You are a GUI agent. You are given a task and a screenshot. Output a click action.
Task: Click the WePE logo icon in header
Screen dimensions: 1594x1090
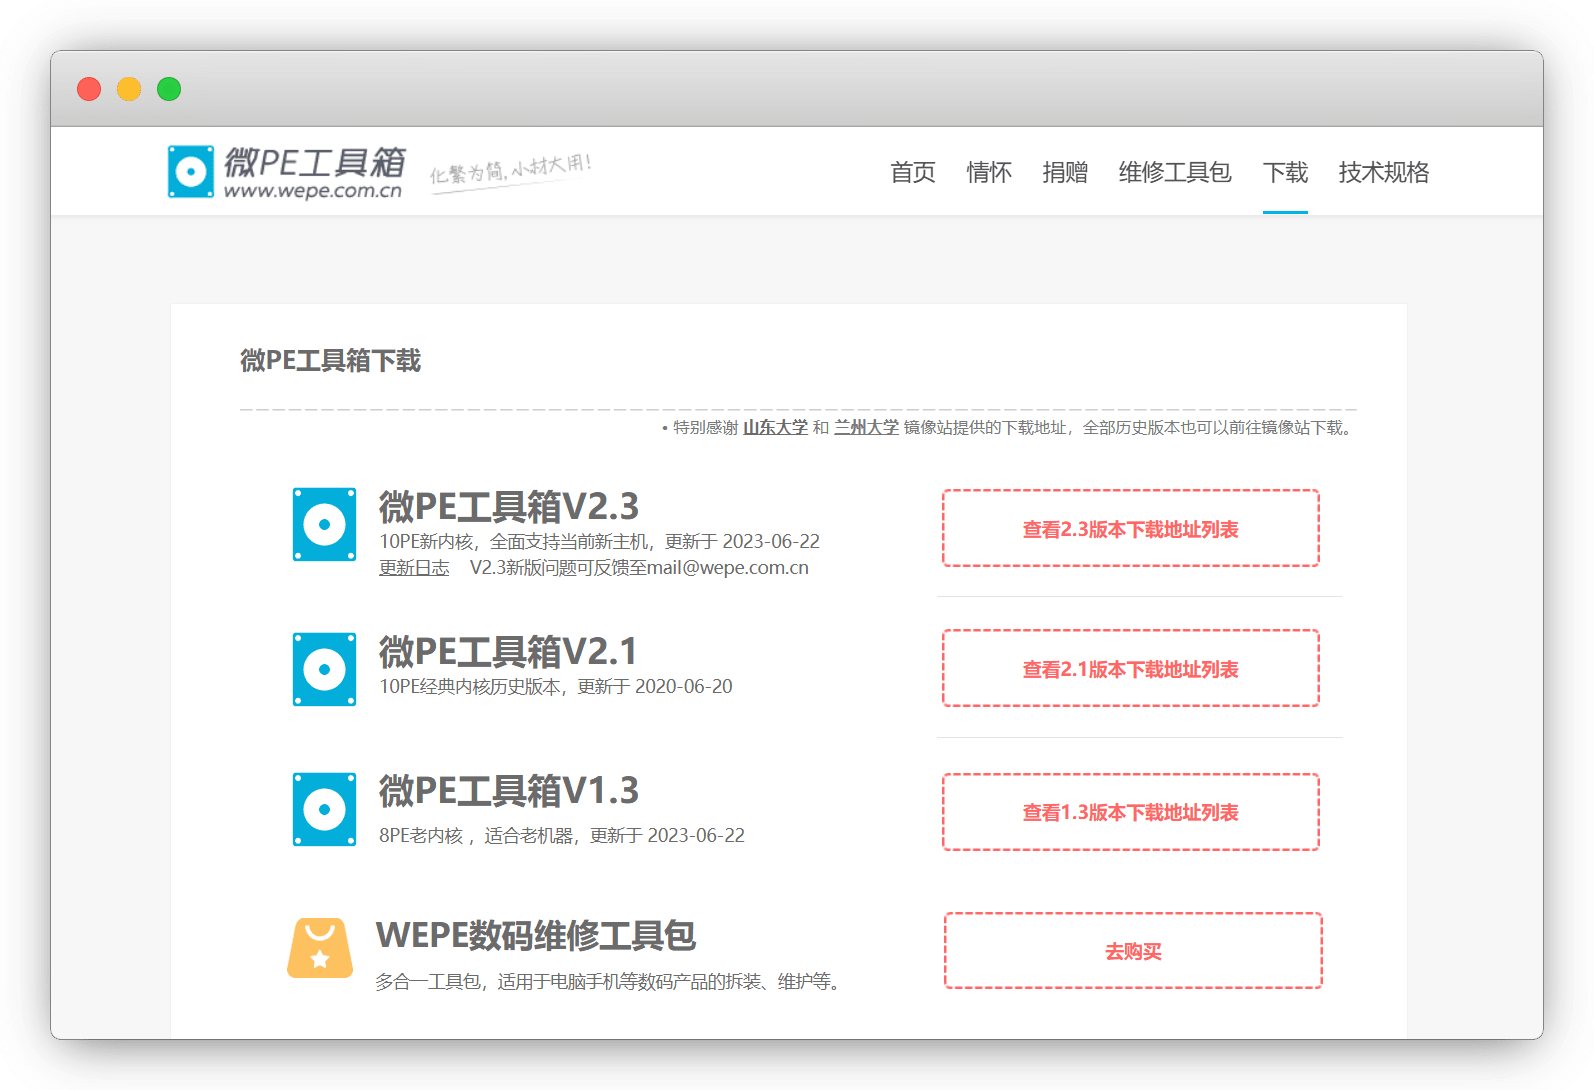[190, 172]
